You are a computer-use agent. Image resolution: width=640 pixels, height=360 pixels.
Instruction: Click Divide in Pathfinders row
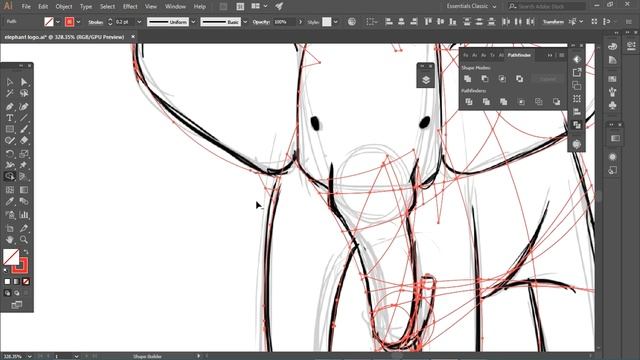[x=469, y=102]
